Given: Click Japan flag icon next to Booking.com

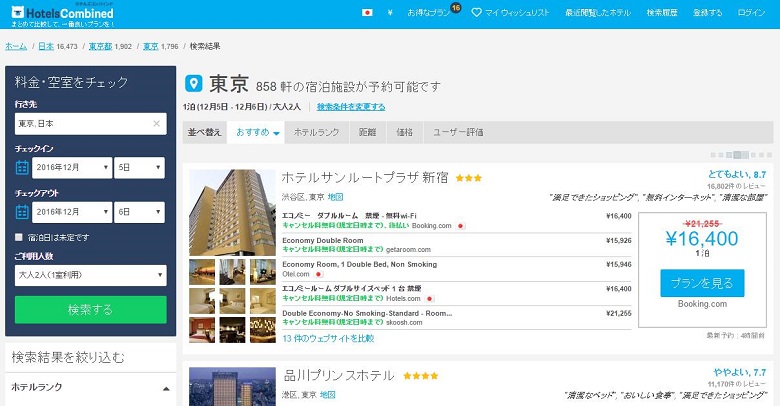Looking at the screenshot, I should tap(461, 226).
